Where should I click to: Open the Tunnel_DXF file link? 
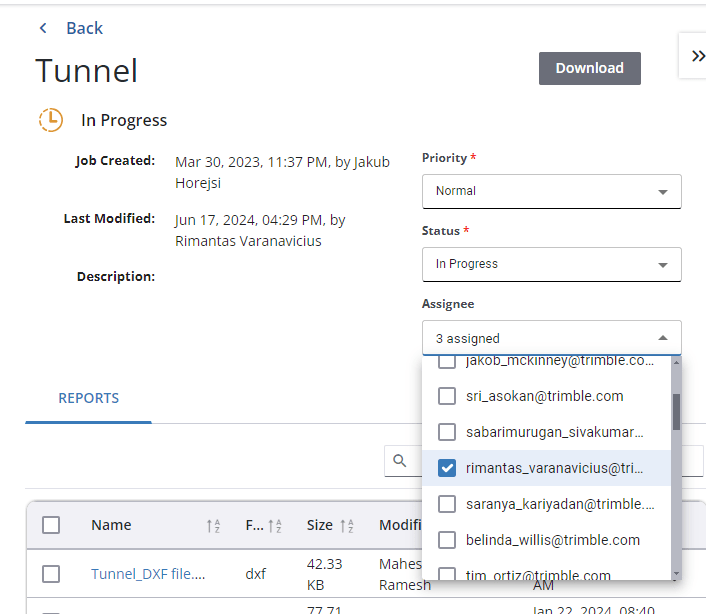(148, 574)
